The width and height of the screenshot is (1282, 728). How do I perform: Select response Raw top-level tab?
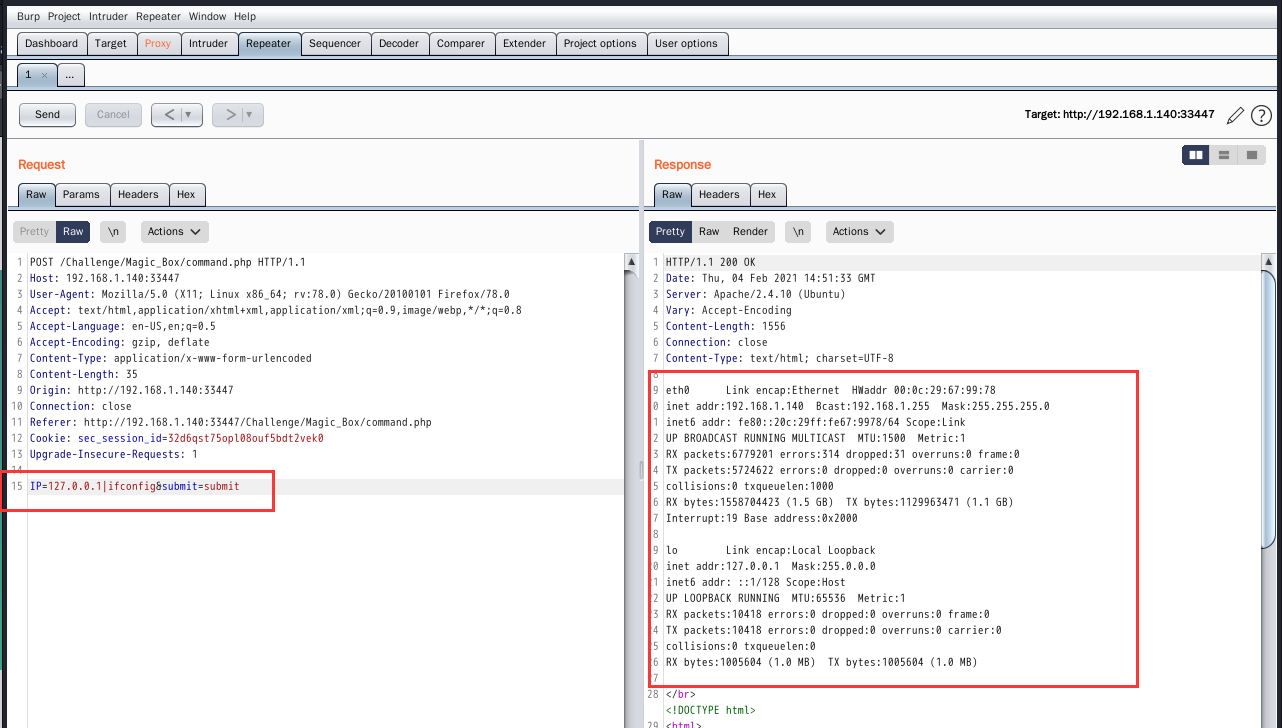tap(672, 195)
